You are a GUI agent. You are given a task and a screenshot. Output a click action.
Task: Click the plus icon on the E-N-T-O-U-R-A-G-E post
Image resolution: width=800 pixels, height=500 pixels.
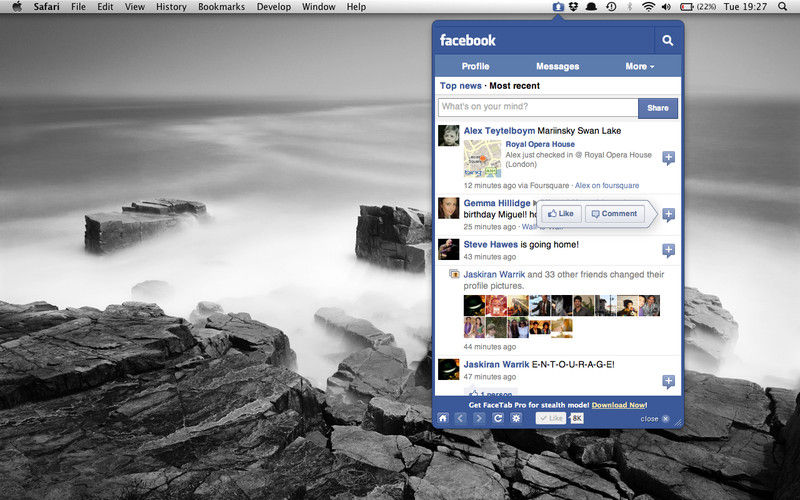pos(668,381)
